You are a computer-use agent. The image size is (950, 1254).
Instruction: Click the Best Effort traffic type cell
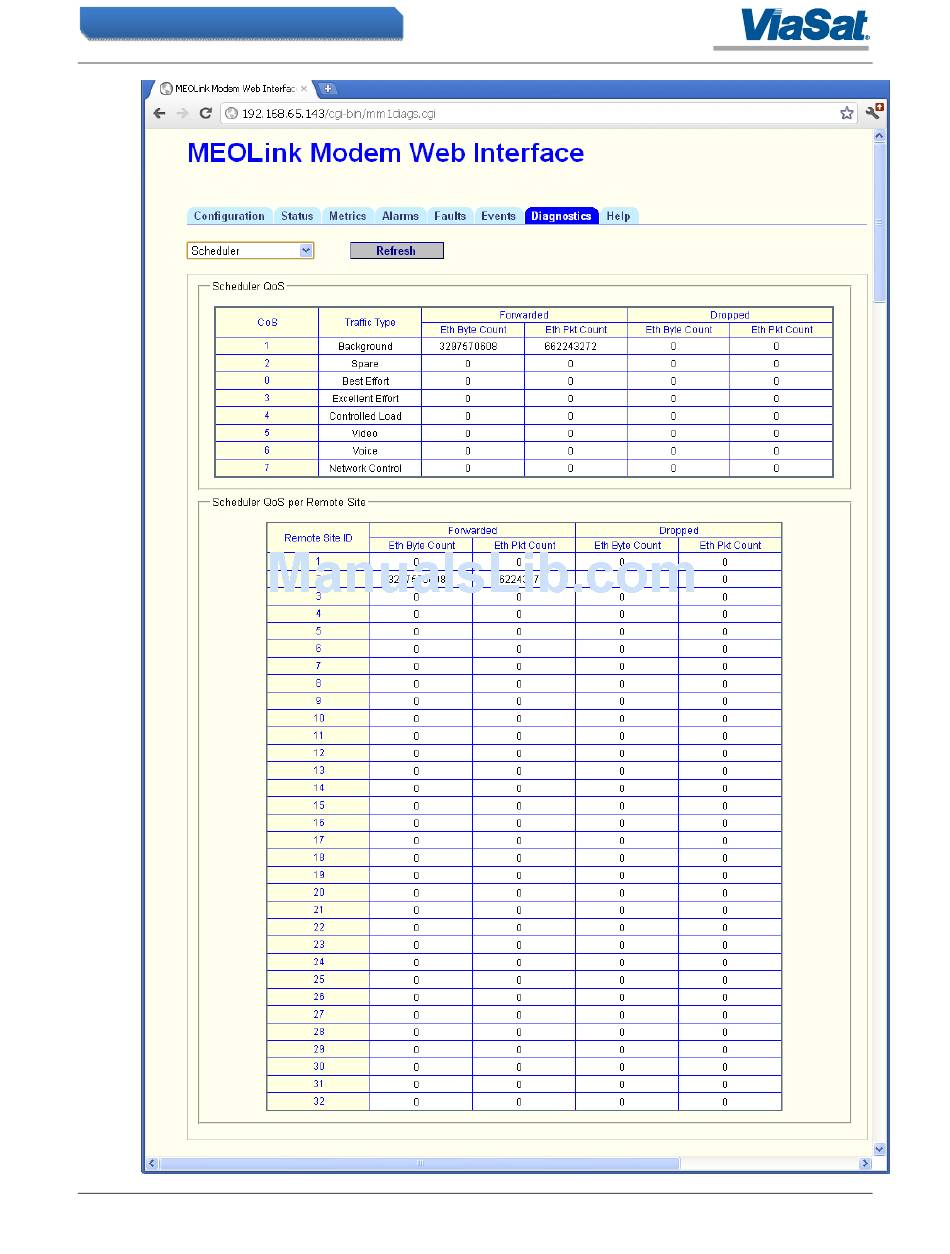click(x=370, y=381)
